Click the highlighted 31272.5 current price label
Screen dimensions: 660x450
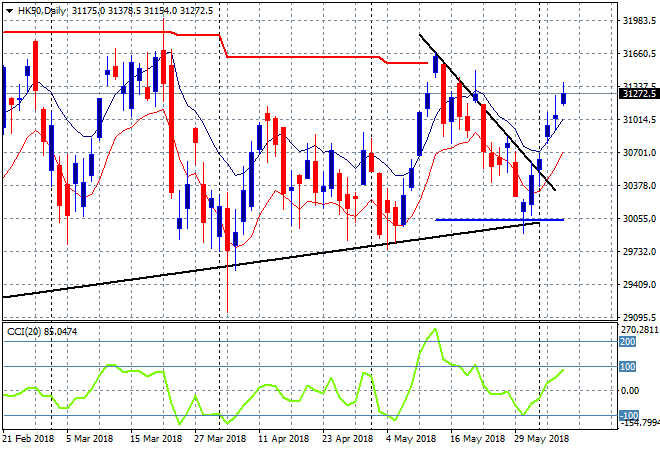click(639, 94)
